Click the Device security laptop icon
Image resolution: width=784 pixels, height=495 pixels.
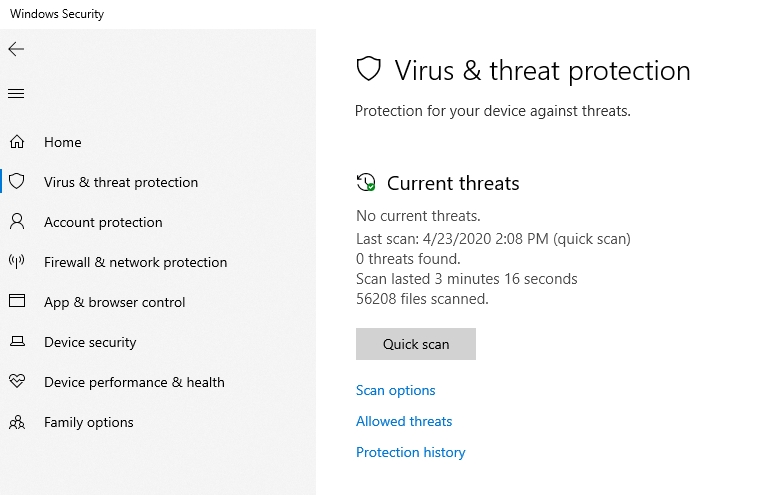18,342
